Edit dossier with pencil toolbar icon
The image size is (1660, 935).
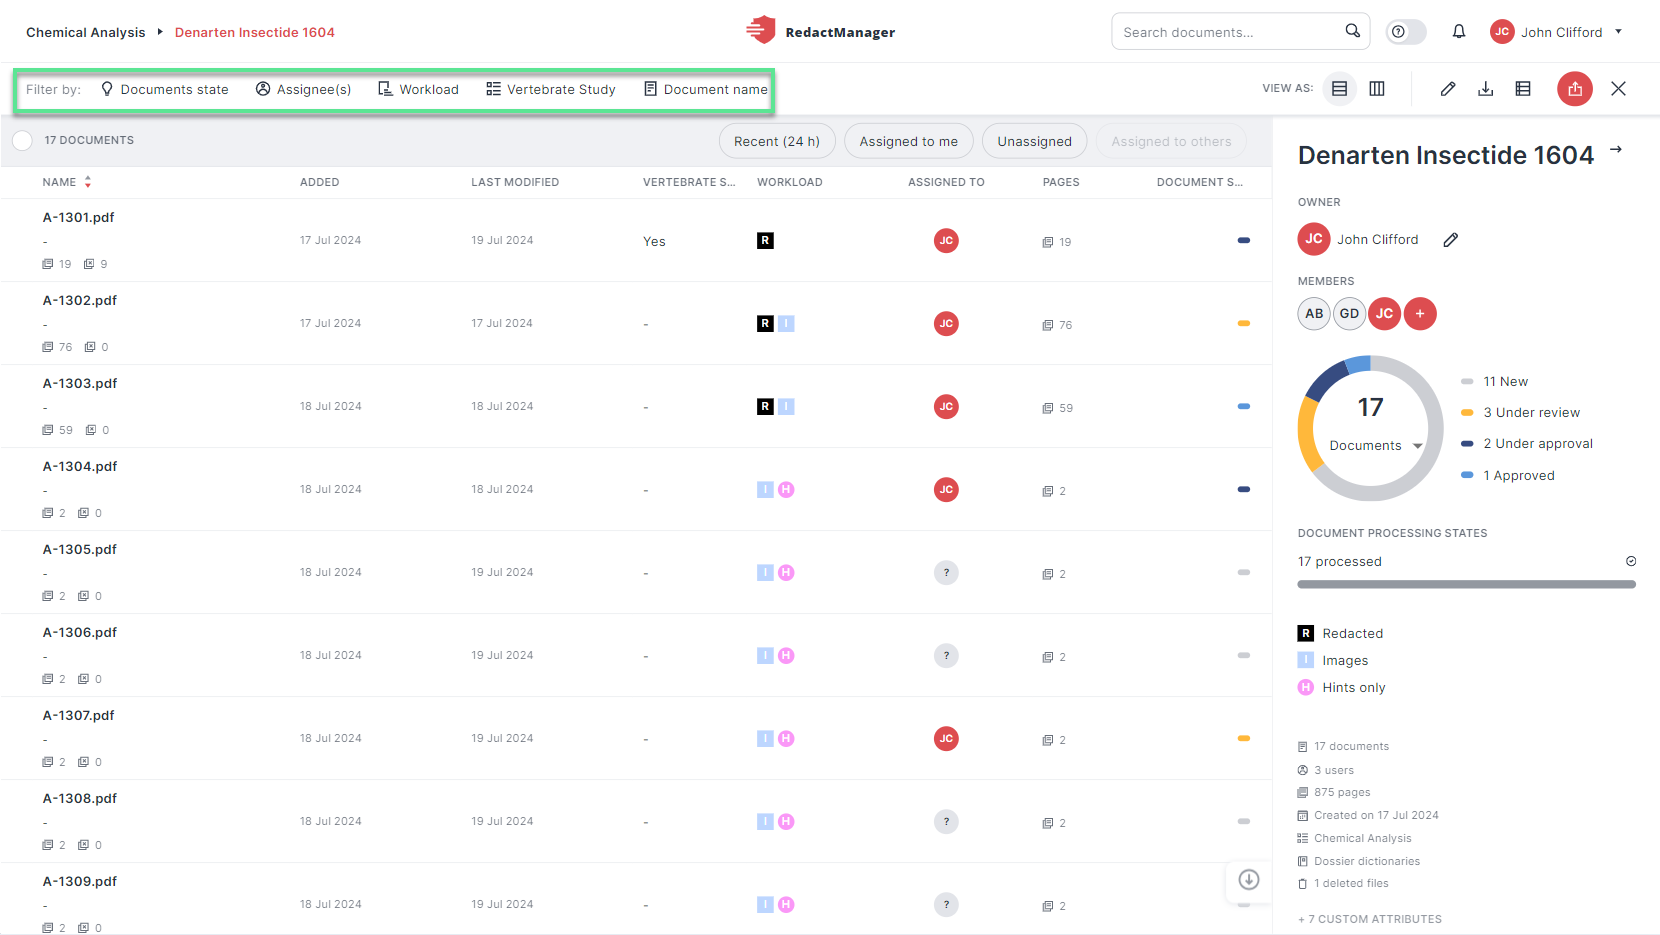click(x=1447, y=89)
